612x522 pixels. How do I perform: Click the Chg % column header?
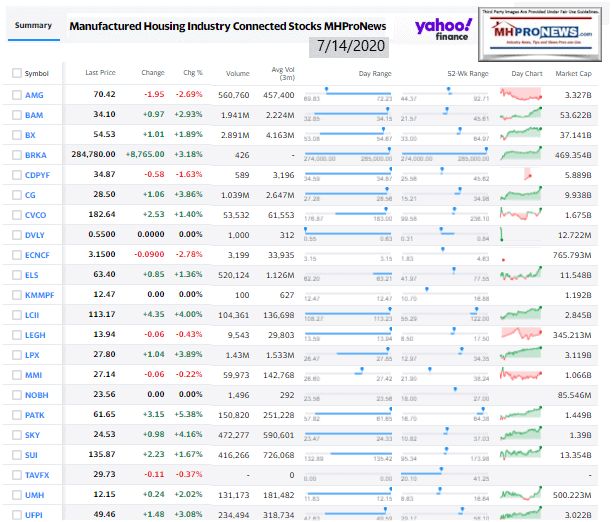coord(192,73)
